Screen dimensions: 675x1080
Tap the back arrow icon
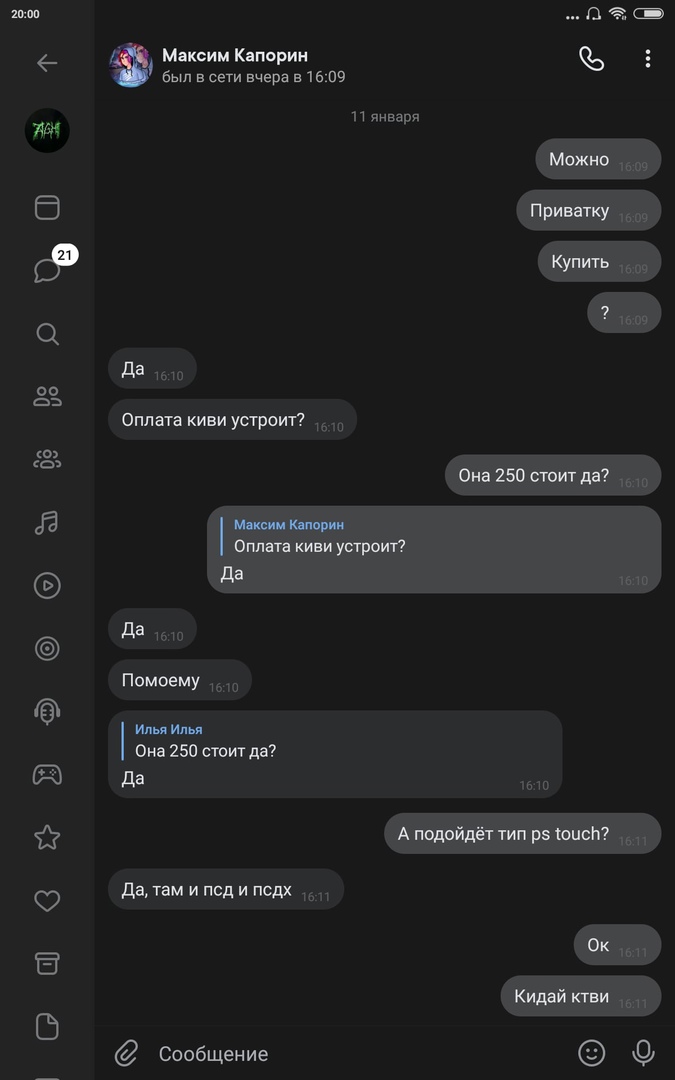47,63
